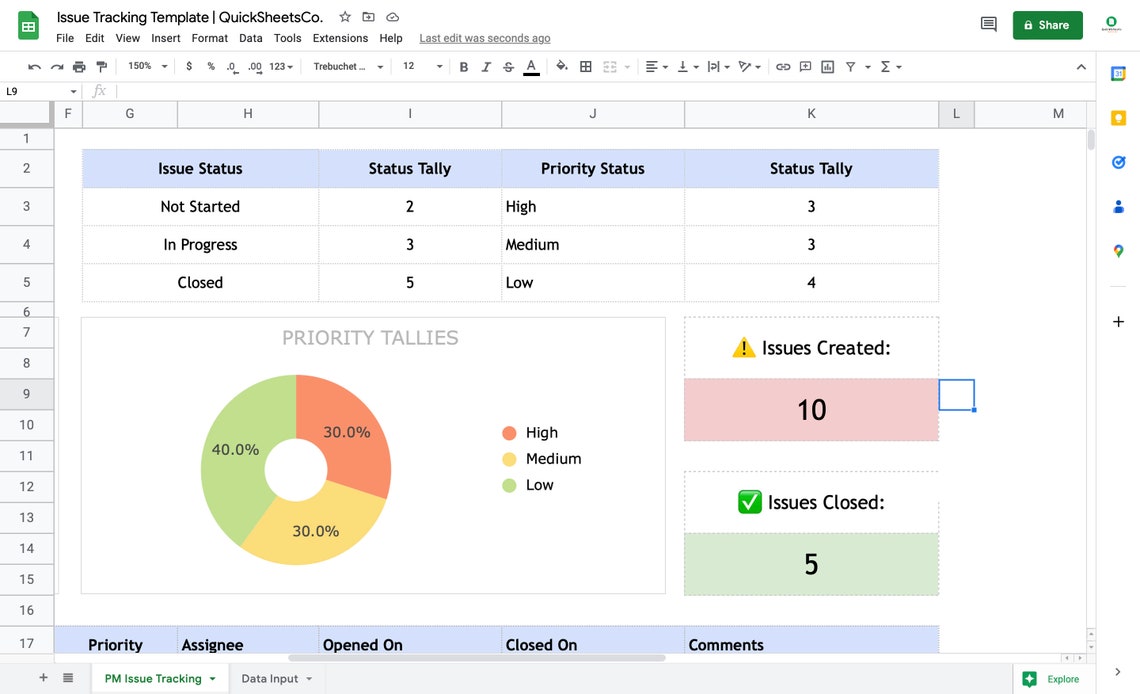Open the zoom 150% dropdown

(x=148, y=66)
